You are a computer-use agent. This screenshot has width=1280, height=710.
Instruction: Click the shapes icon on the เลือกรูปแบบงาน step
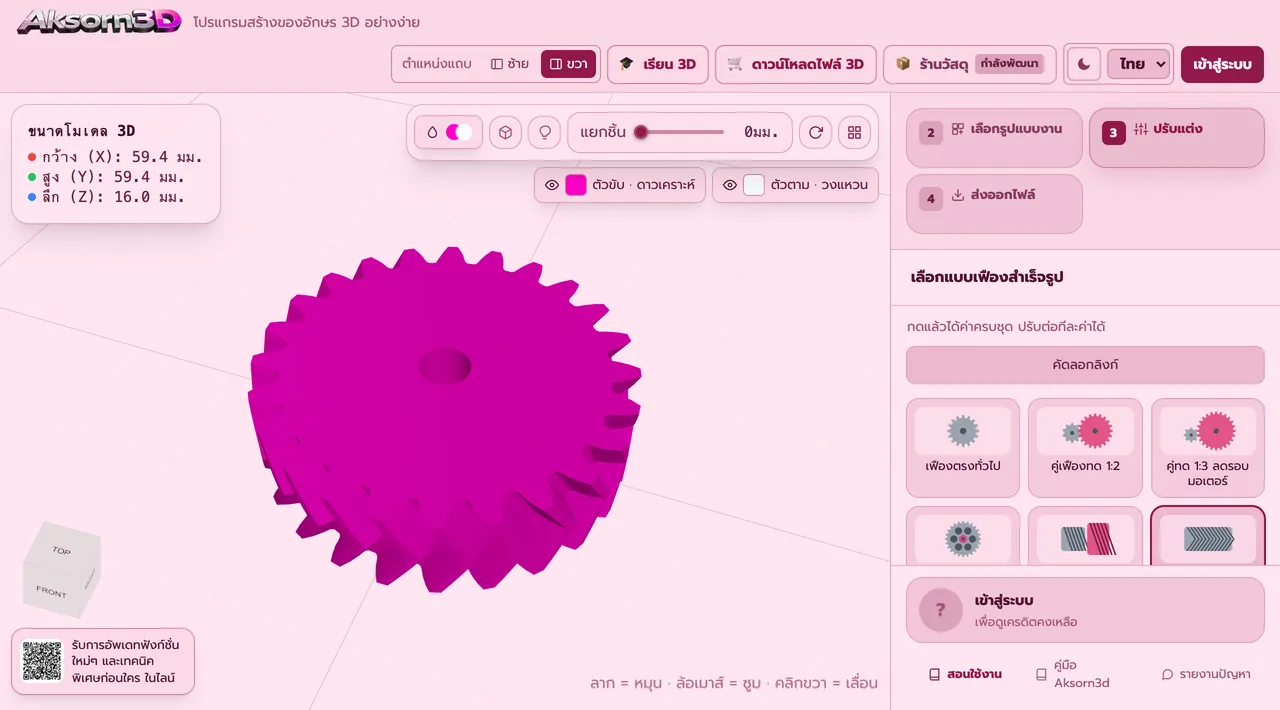(958, 129)
